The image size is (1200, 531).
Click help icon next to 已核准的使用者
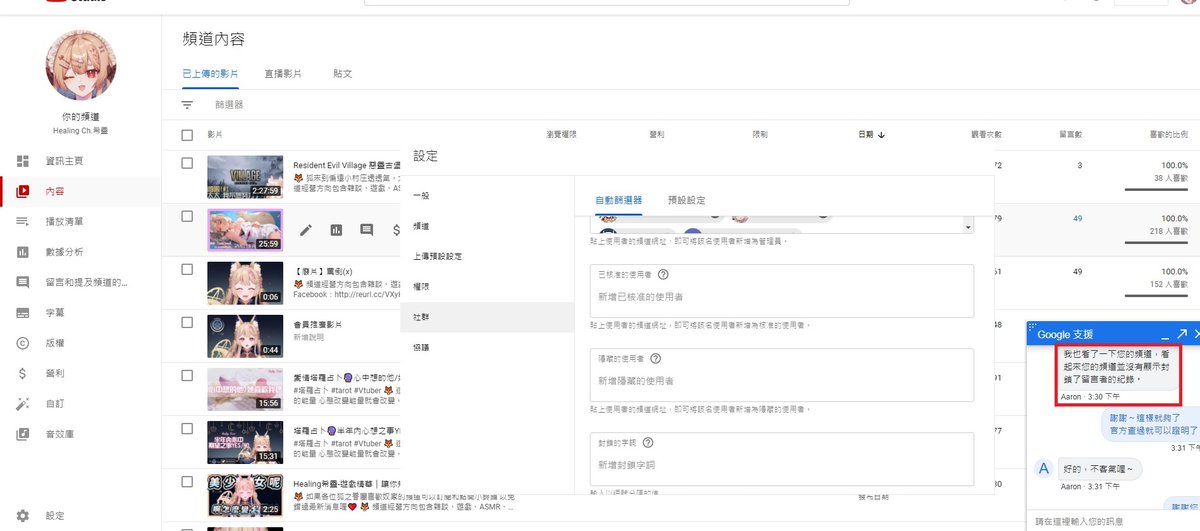pyautogui.click(x=663, y=274)
